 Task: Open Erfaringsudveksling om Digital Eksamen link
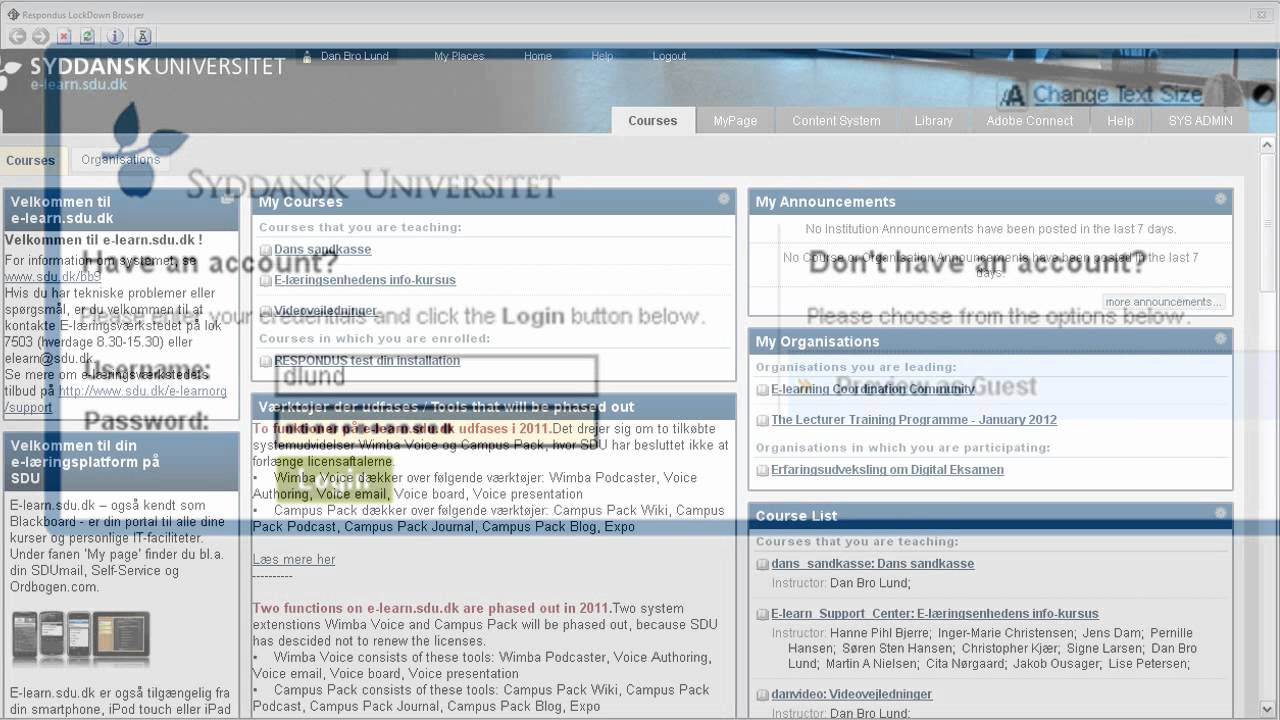tap(887, 470)
